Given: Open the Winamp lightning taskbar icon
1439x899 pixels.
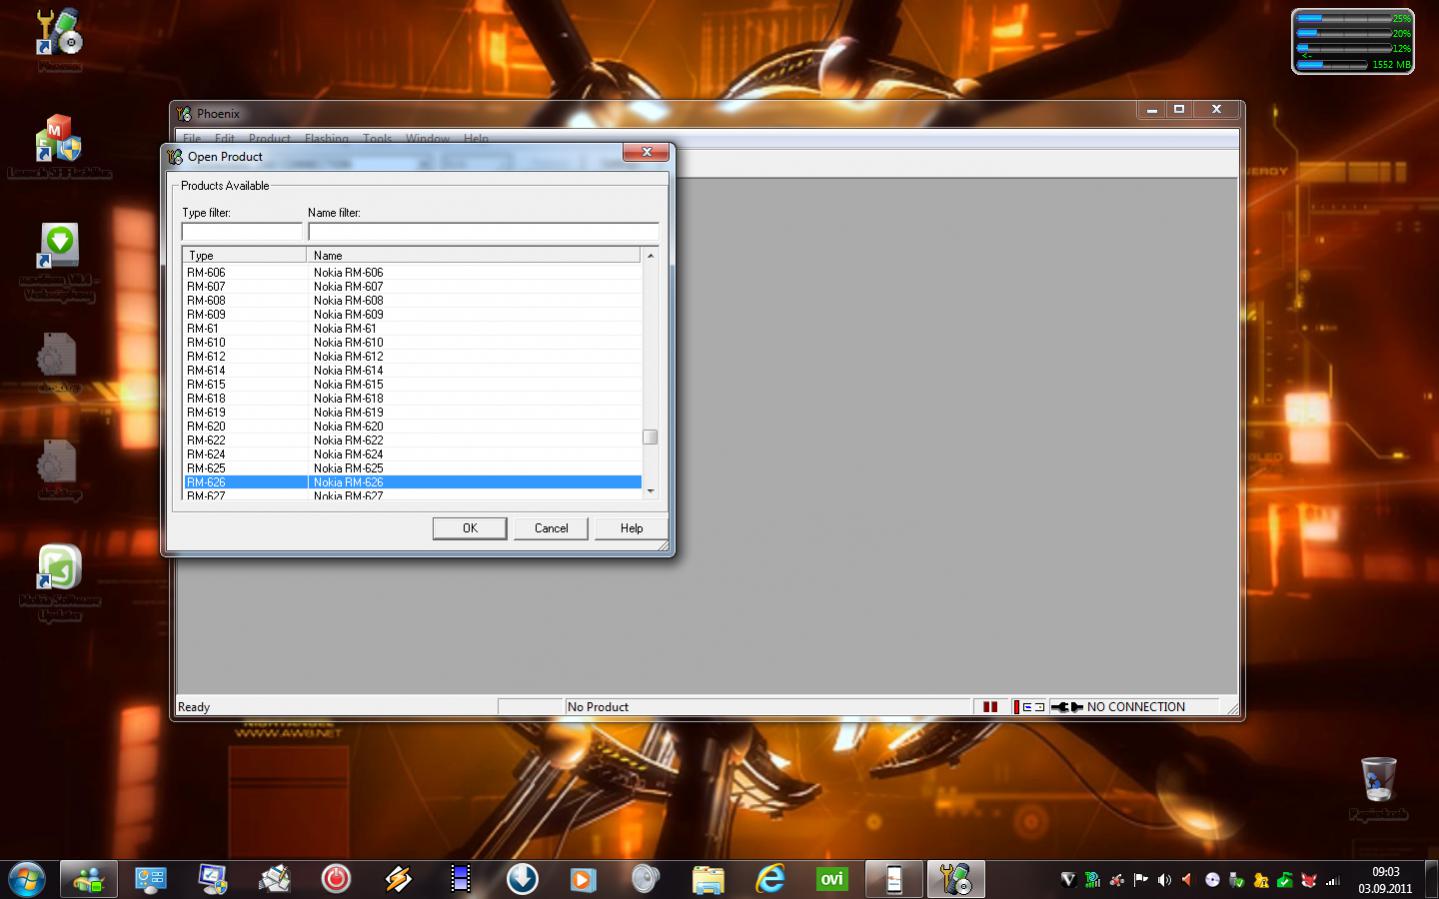Looking at the screenshot, I should (x=398, y=879).
